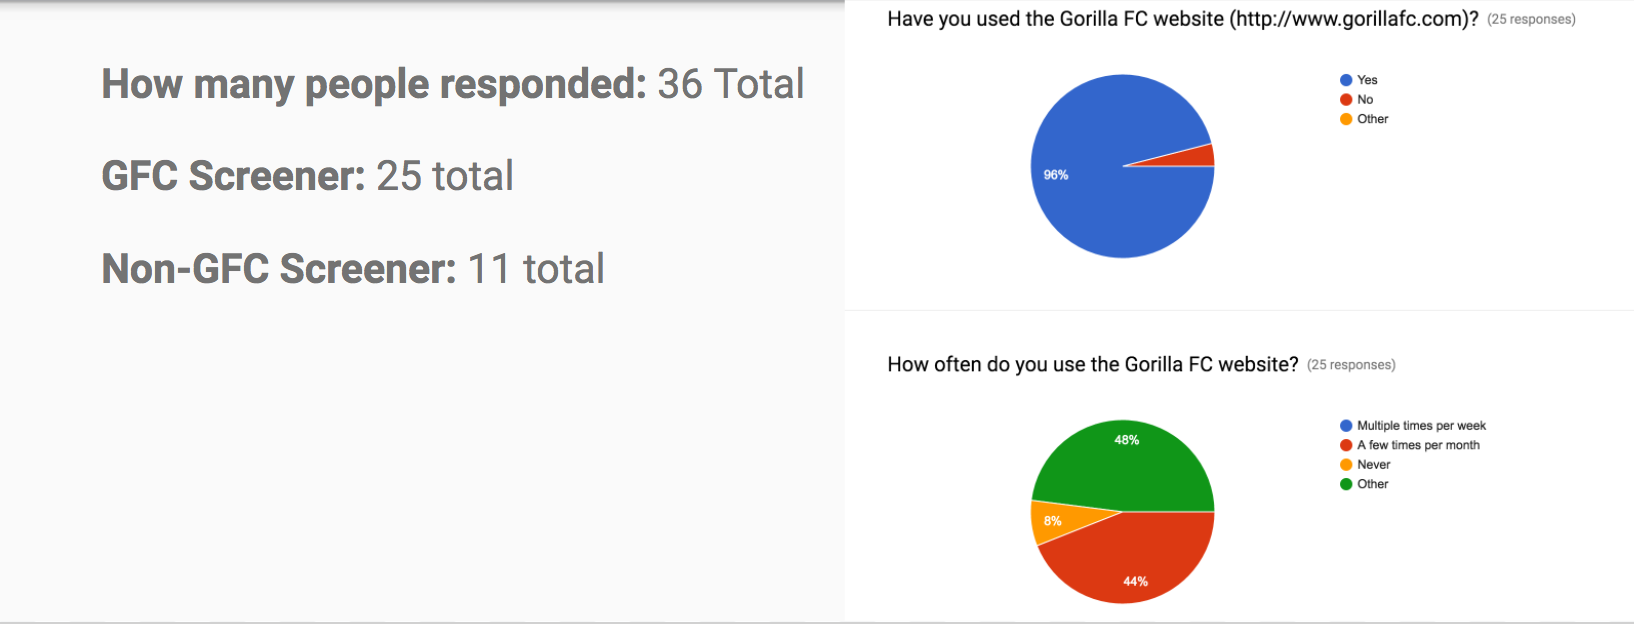Click the blue Yes legend dot
This screenshot has height=624, width=1634.
tap(1346, 80)
